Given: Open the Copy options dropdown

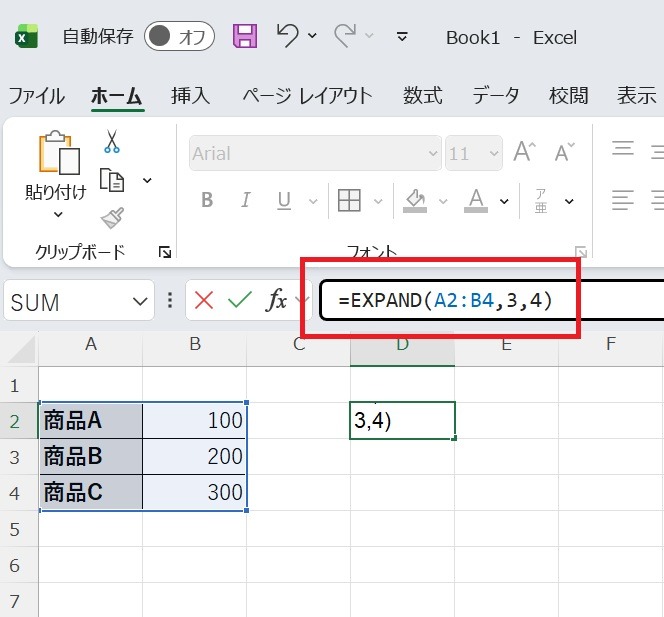Looking at the screenshot, I should click(147, 180).
